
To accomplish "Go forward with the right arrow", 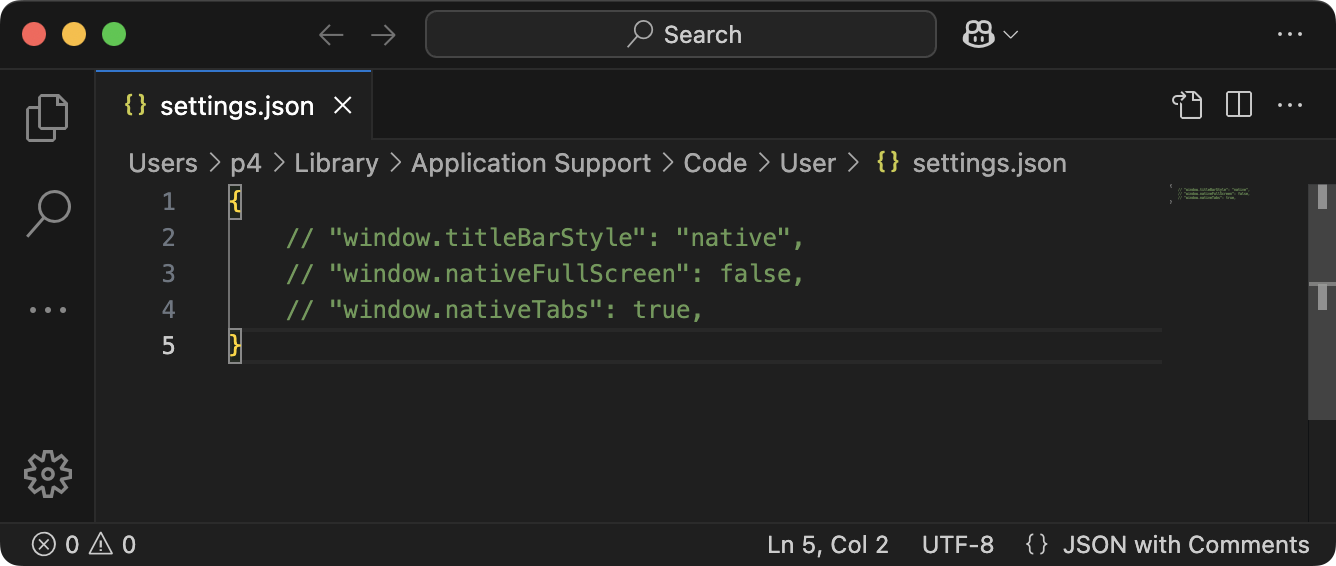I will (383, 35).
